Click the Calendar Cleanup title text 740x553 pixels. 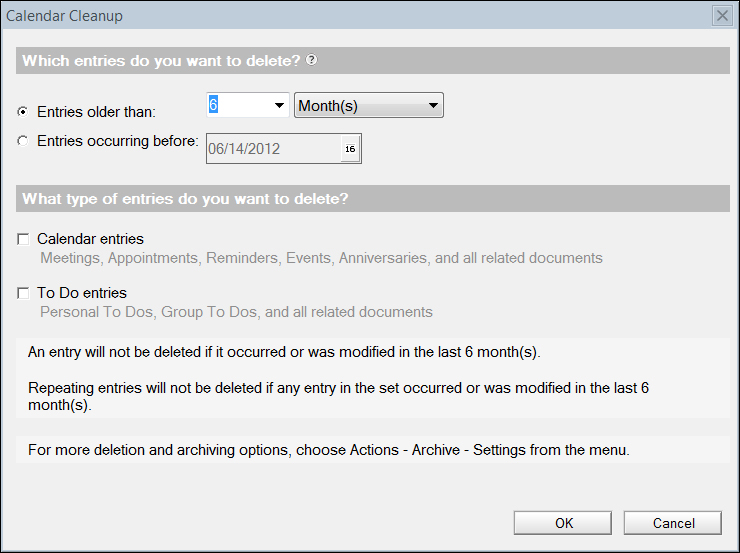[x=64, y=16]
